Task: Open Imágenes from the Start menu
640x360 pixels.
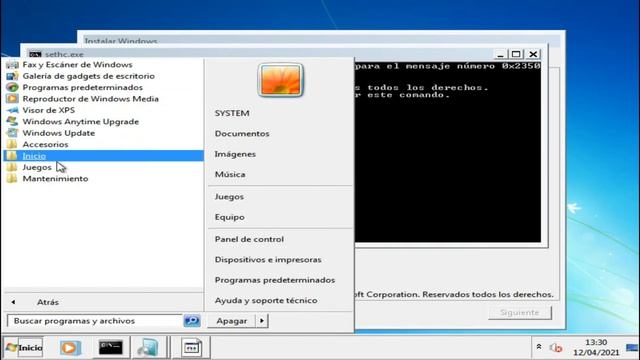Action: tap(235, 154)
